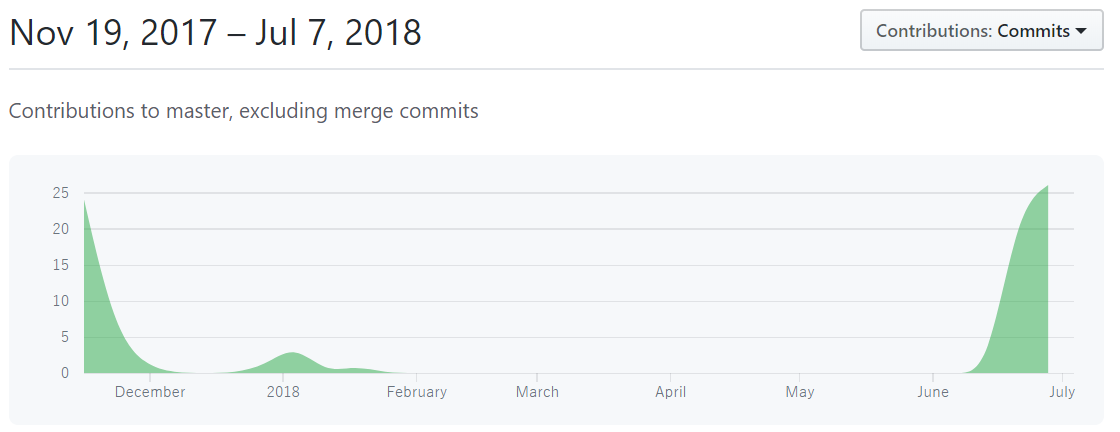Click the July marker on the timeline
This screenshot has height=432, width=1120.
[x=1062, y=392]
